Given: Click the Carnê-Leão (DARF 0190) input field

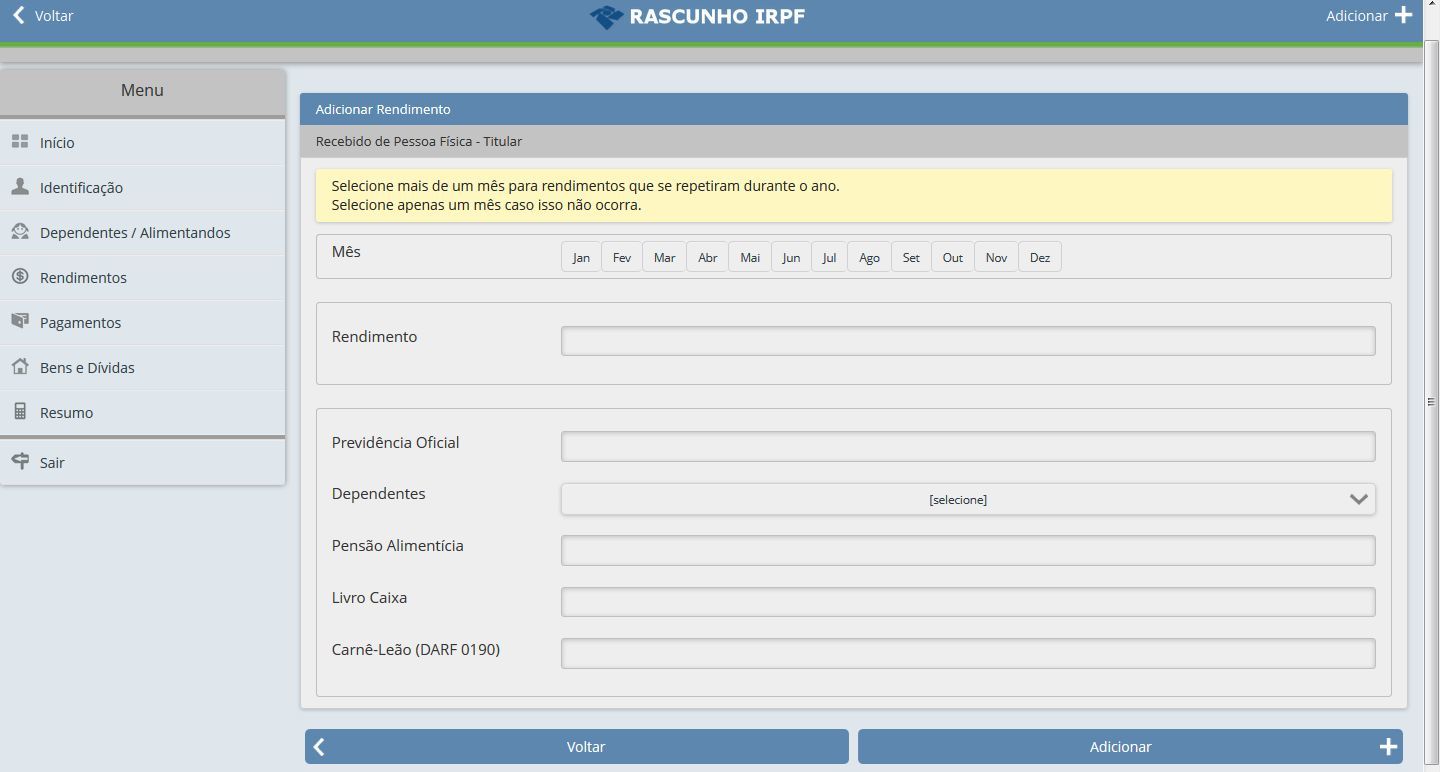Looking at the screenshot, I should tap(968, 654).
